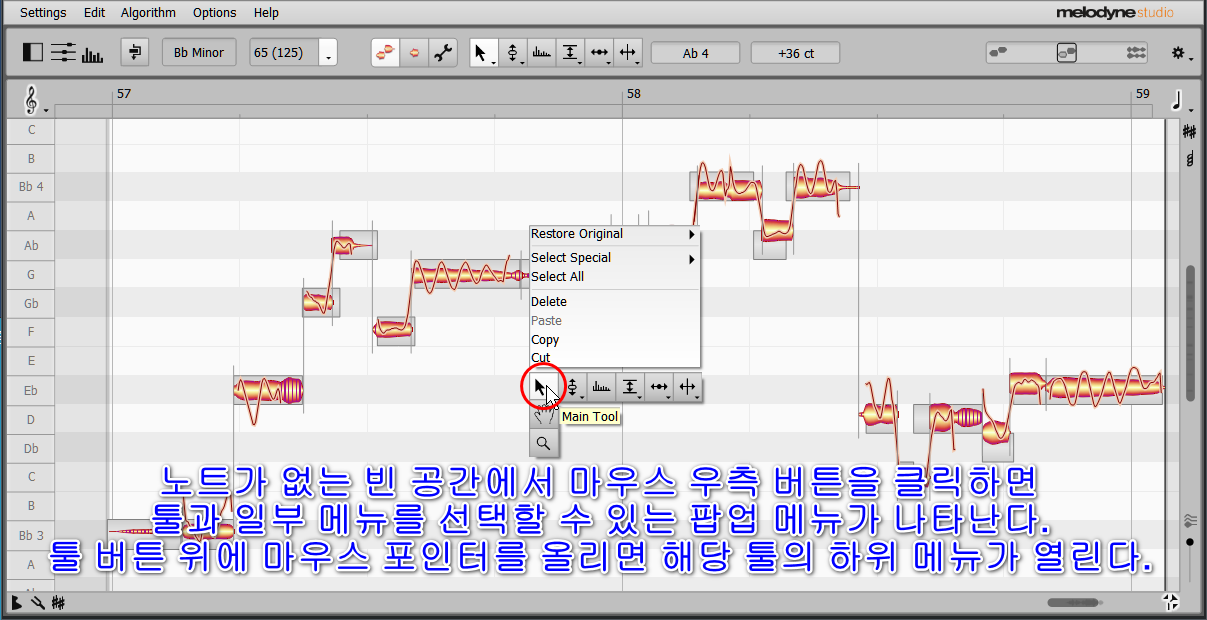The width and height of the screenshot is (1207, 620).
Task: Select the Timing Tool in top toolbar
Action: [600, 53]
